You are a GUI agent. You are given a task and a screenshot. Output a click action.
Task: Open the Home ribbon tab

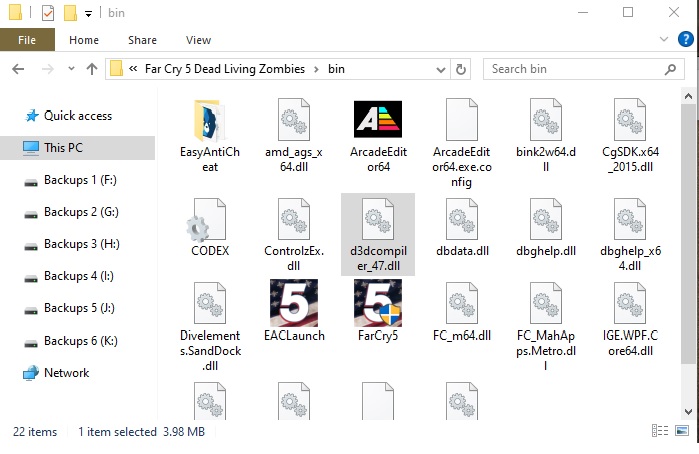click(84, 40)
